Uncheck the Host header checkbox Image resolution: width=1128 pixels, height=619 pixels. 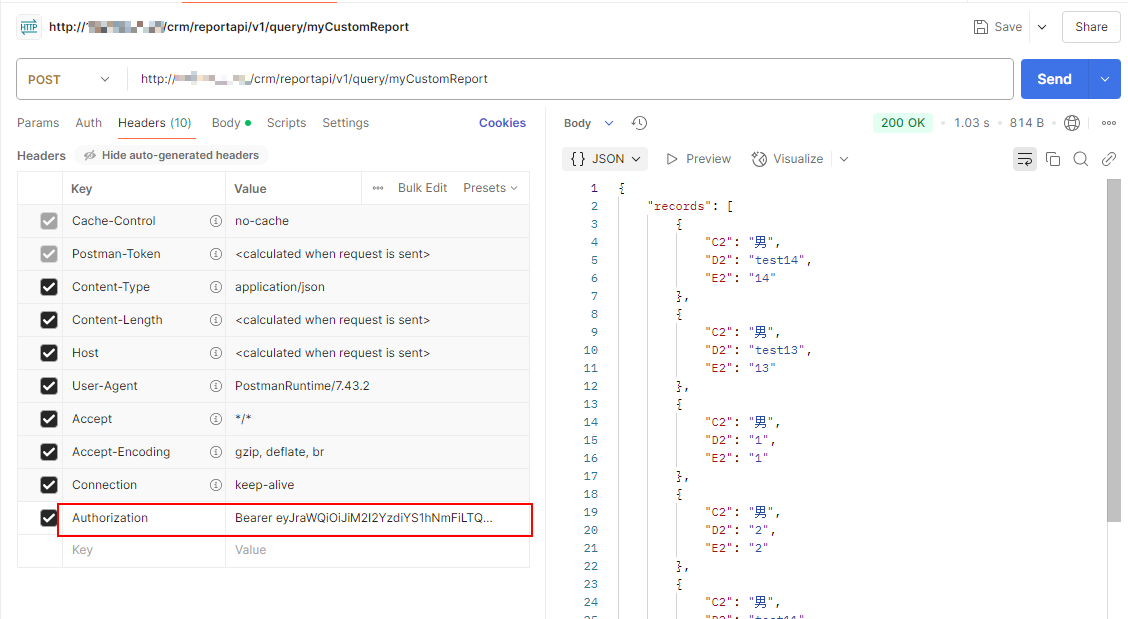pyautogui.click(x=49, y=353)
